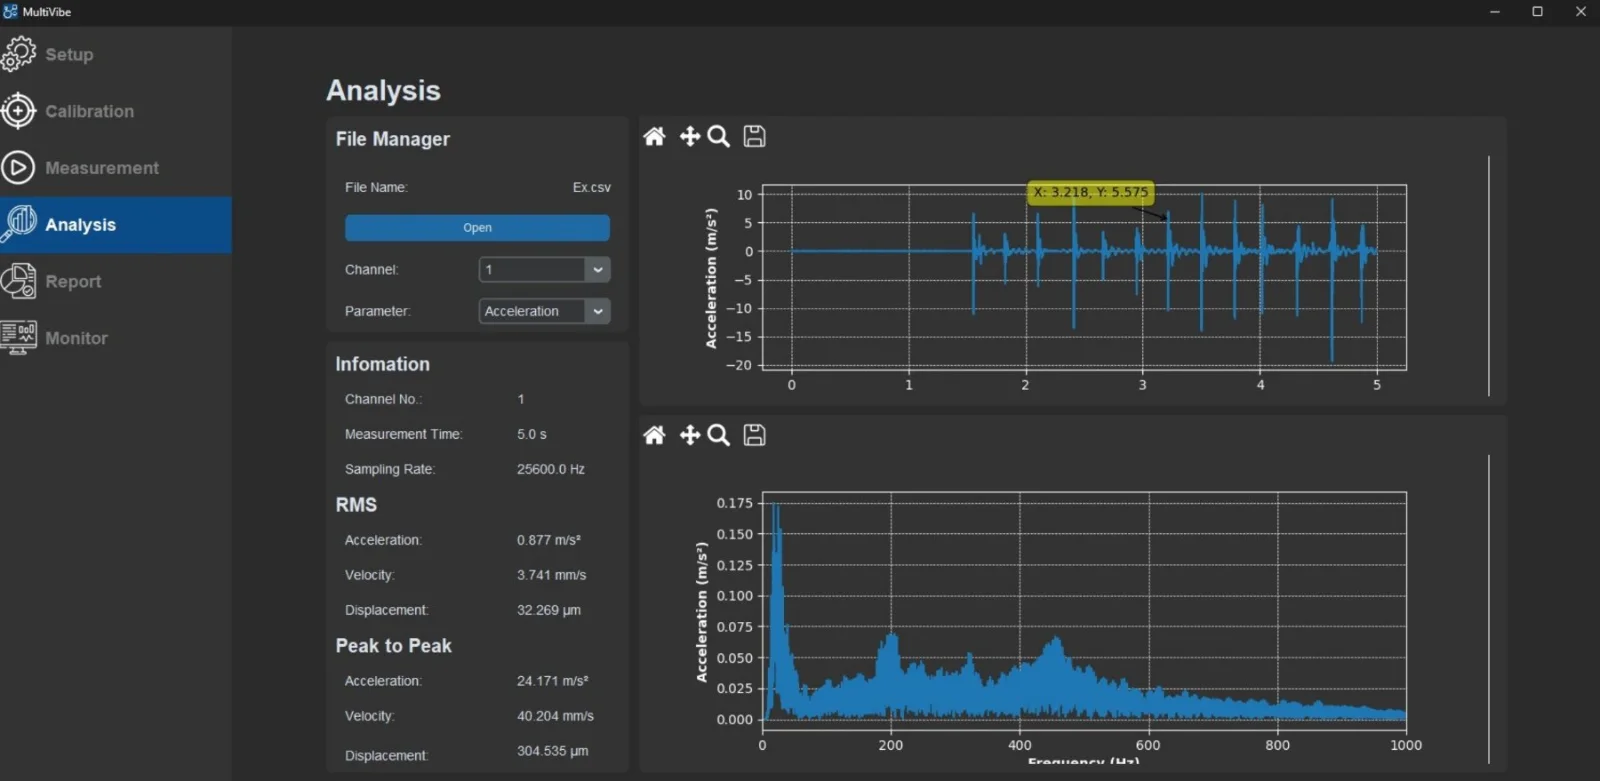
Task: Click the Channel combo box value 1
Action: [x=544, y=269]
